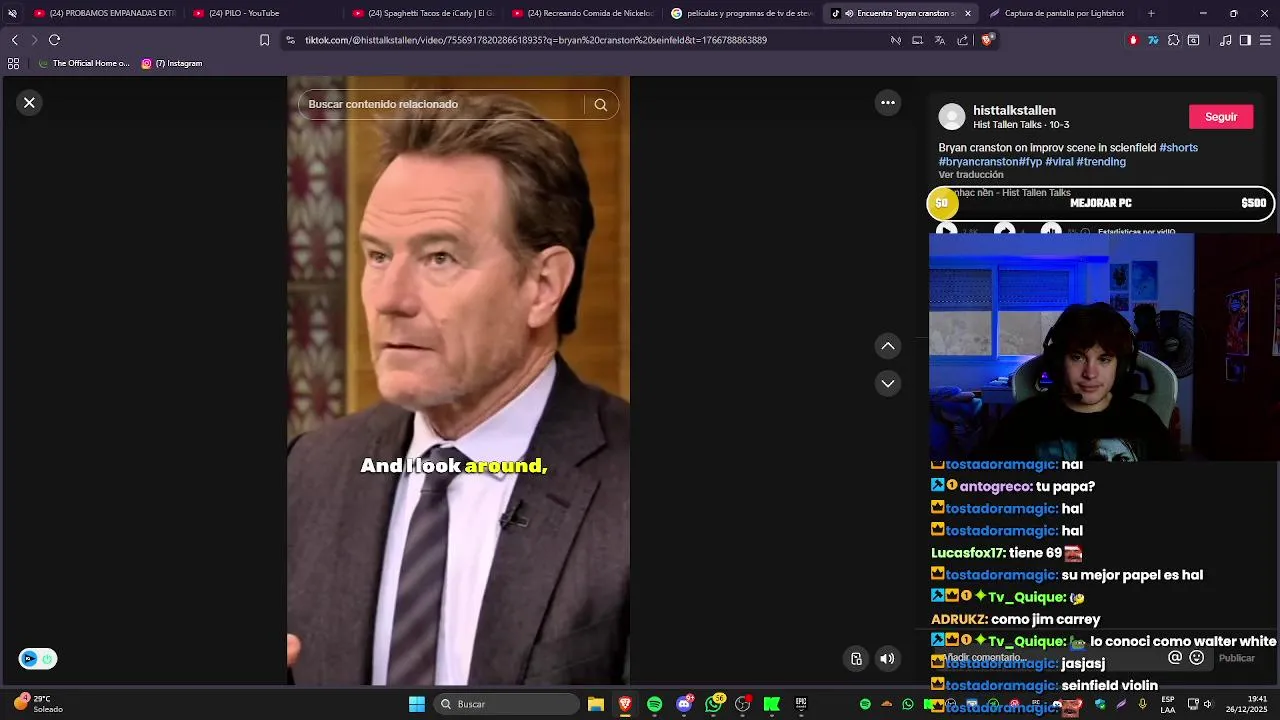Viewport: 1280px width, 720px height.
Task: Open the apps grid in bookmarks bar
Action: [13, 63]
